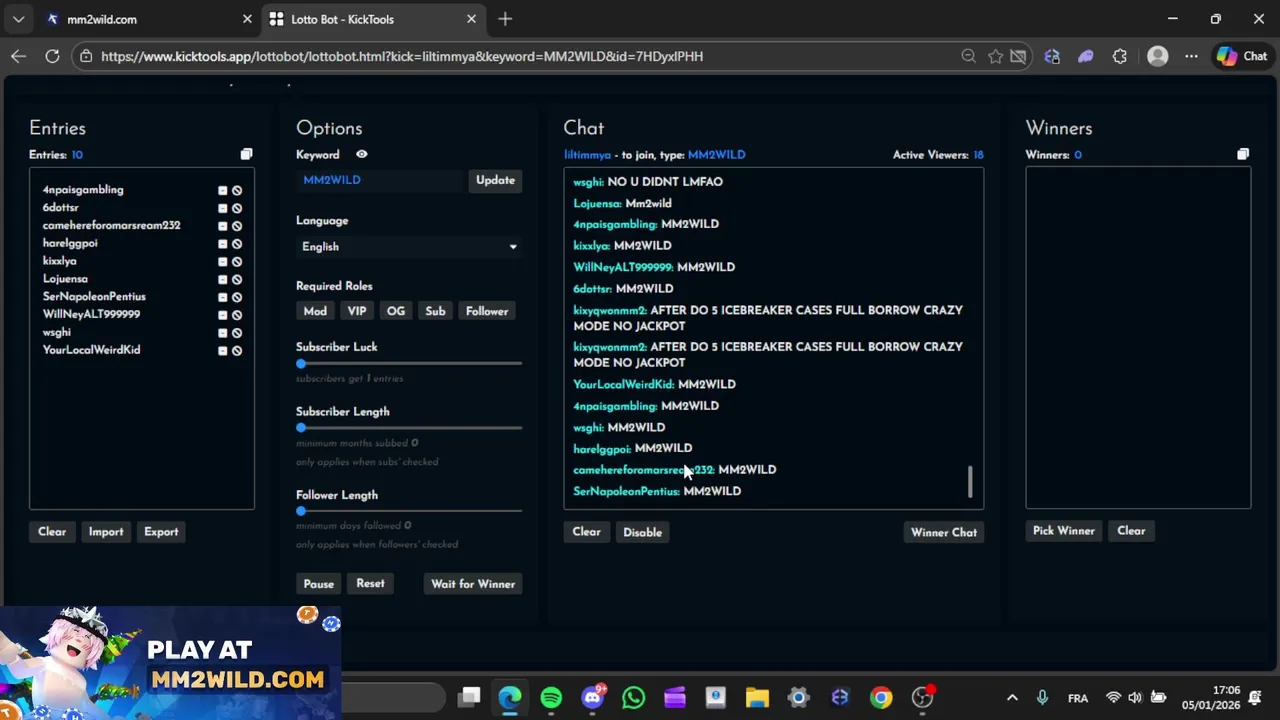
Task: Toggle the OG required role
Action: [x=396, y=311]
